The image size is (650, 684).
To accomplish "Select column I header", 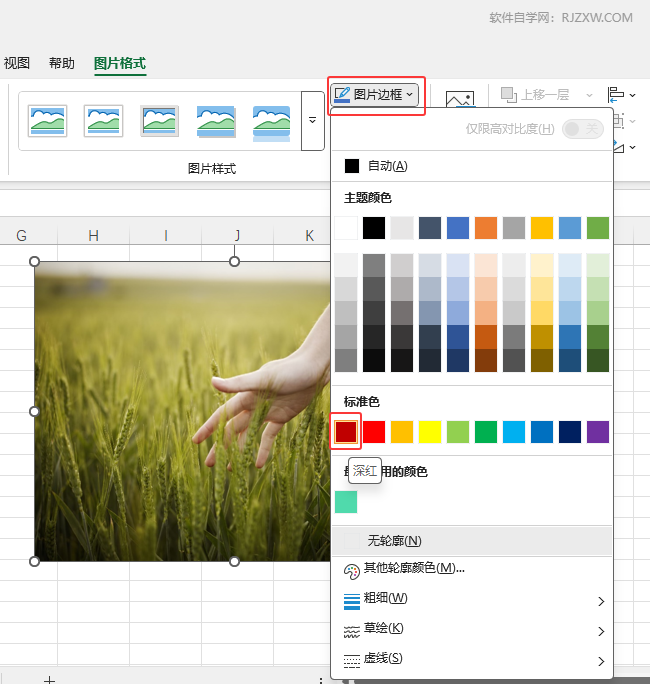I will (166, 236).
